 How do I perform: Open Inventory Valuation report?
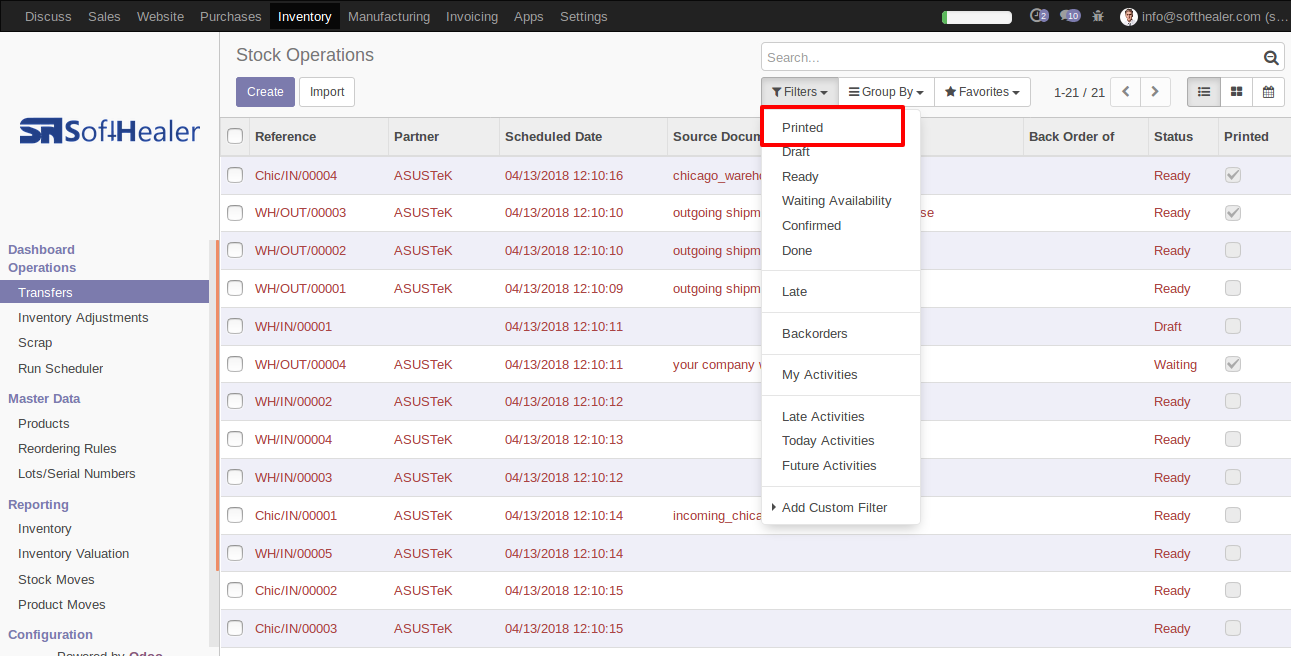point(73,554)
